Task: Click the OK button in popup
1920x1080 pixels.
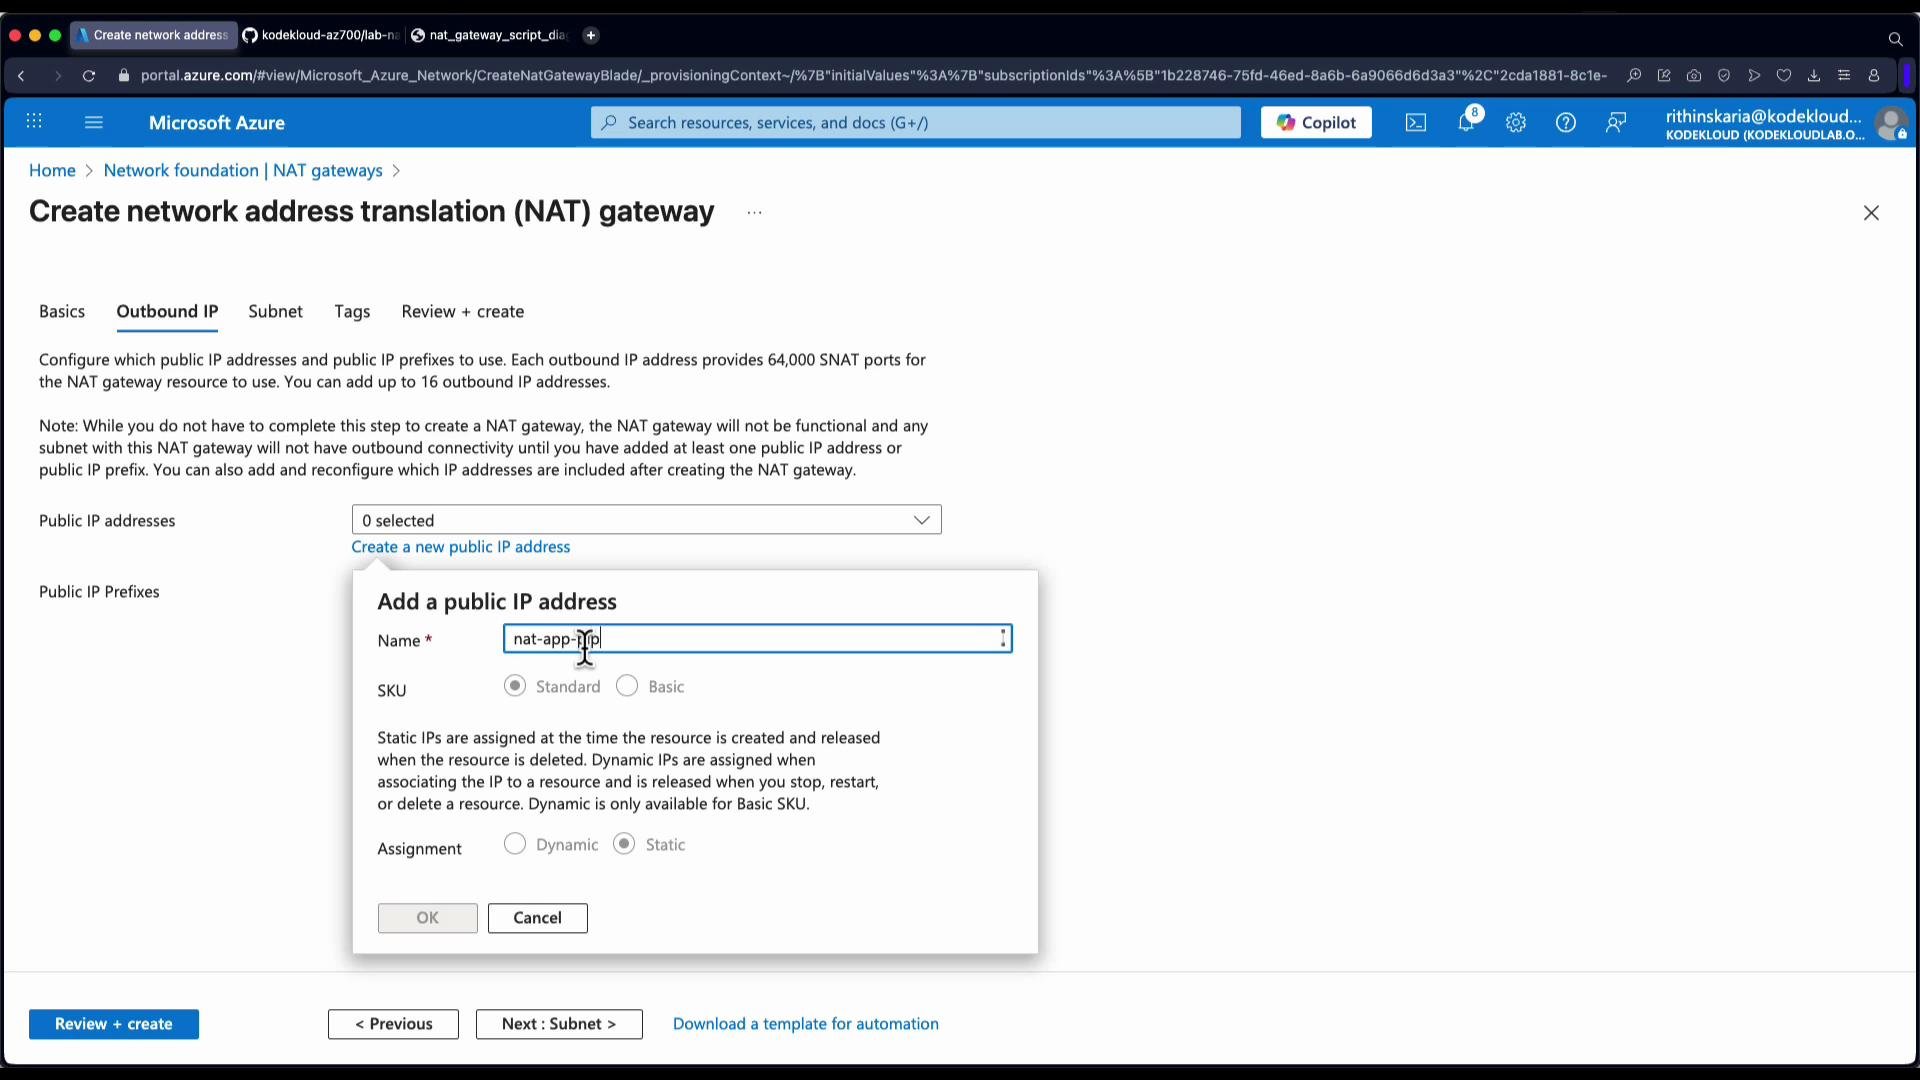Action: point(428,918)
